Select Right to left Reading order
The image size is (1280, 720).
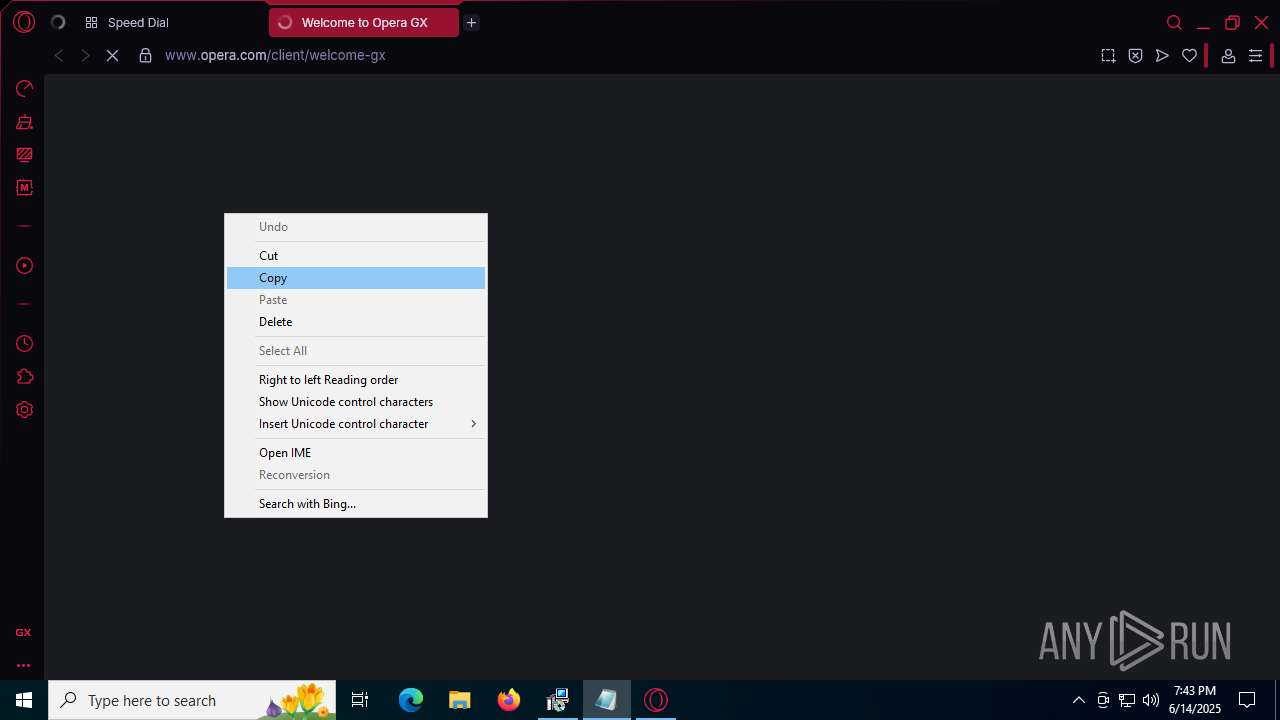[x=356, y=380]
